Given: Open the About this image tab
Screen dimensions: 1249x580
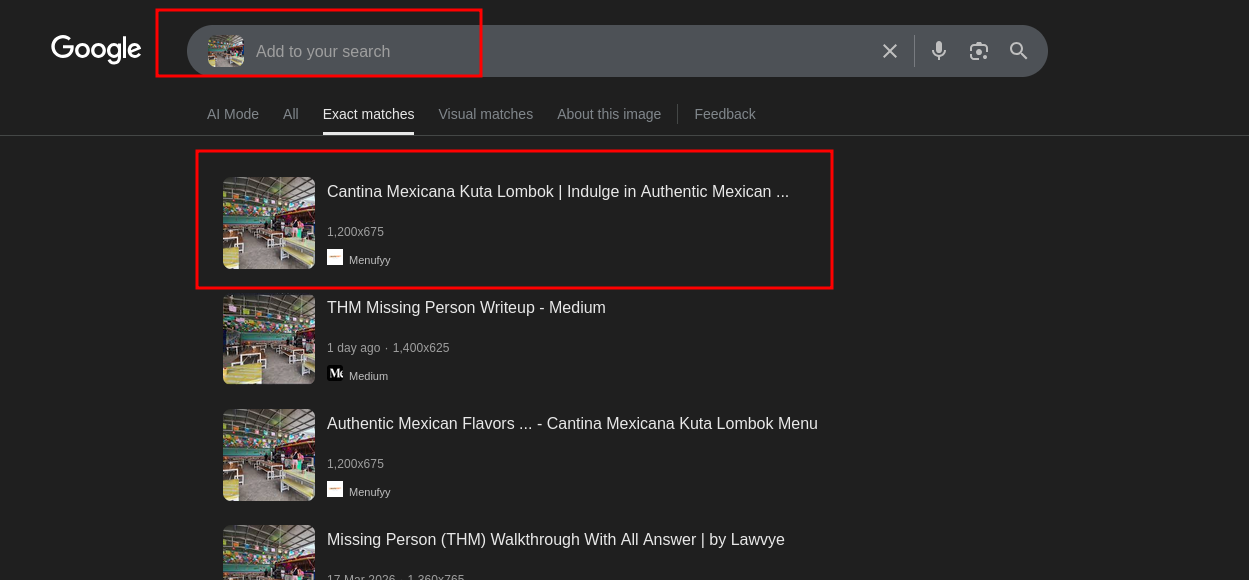Looking at the screenshot, I should coord(609,114).
